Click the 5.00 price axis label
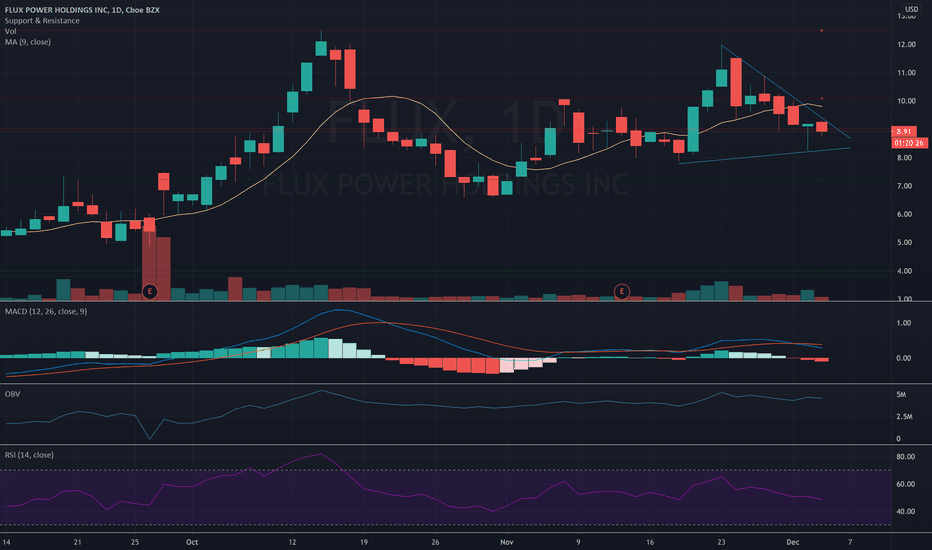This screenshot has height=550, width=932. (x=904, y=243)
